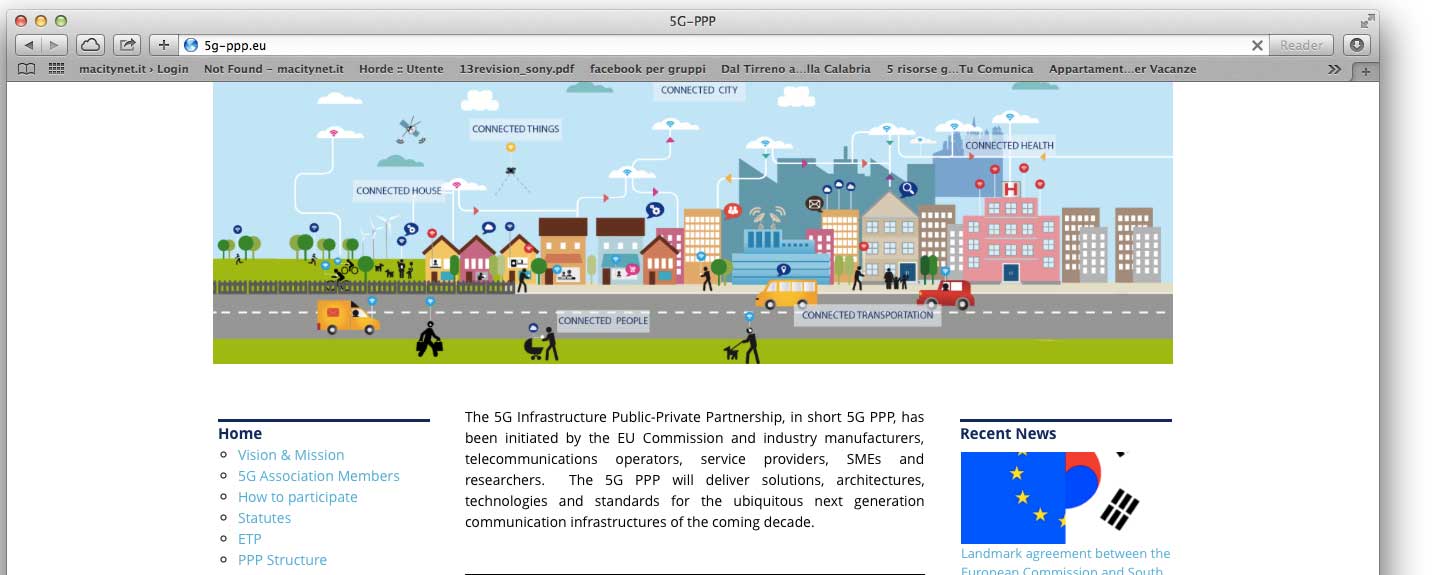
Task: Click the CONNECTED HEALTH label
Action: point(1009,145)
